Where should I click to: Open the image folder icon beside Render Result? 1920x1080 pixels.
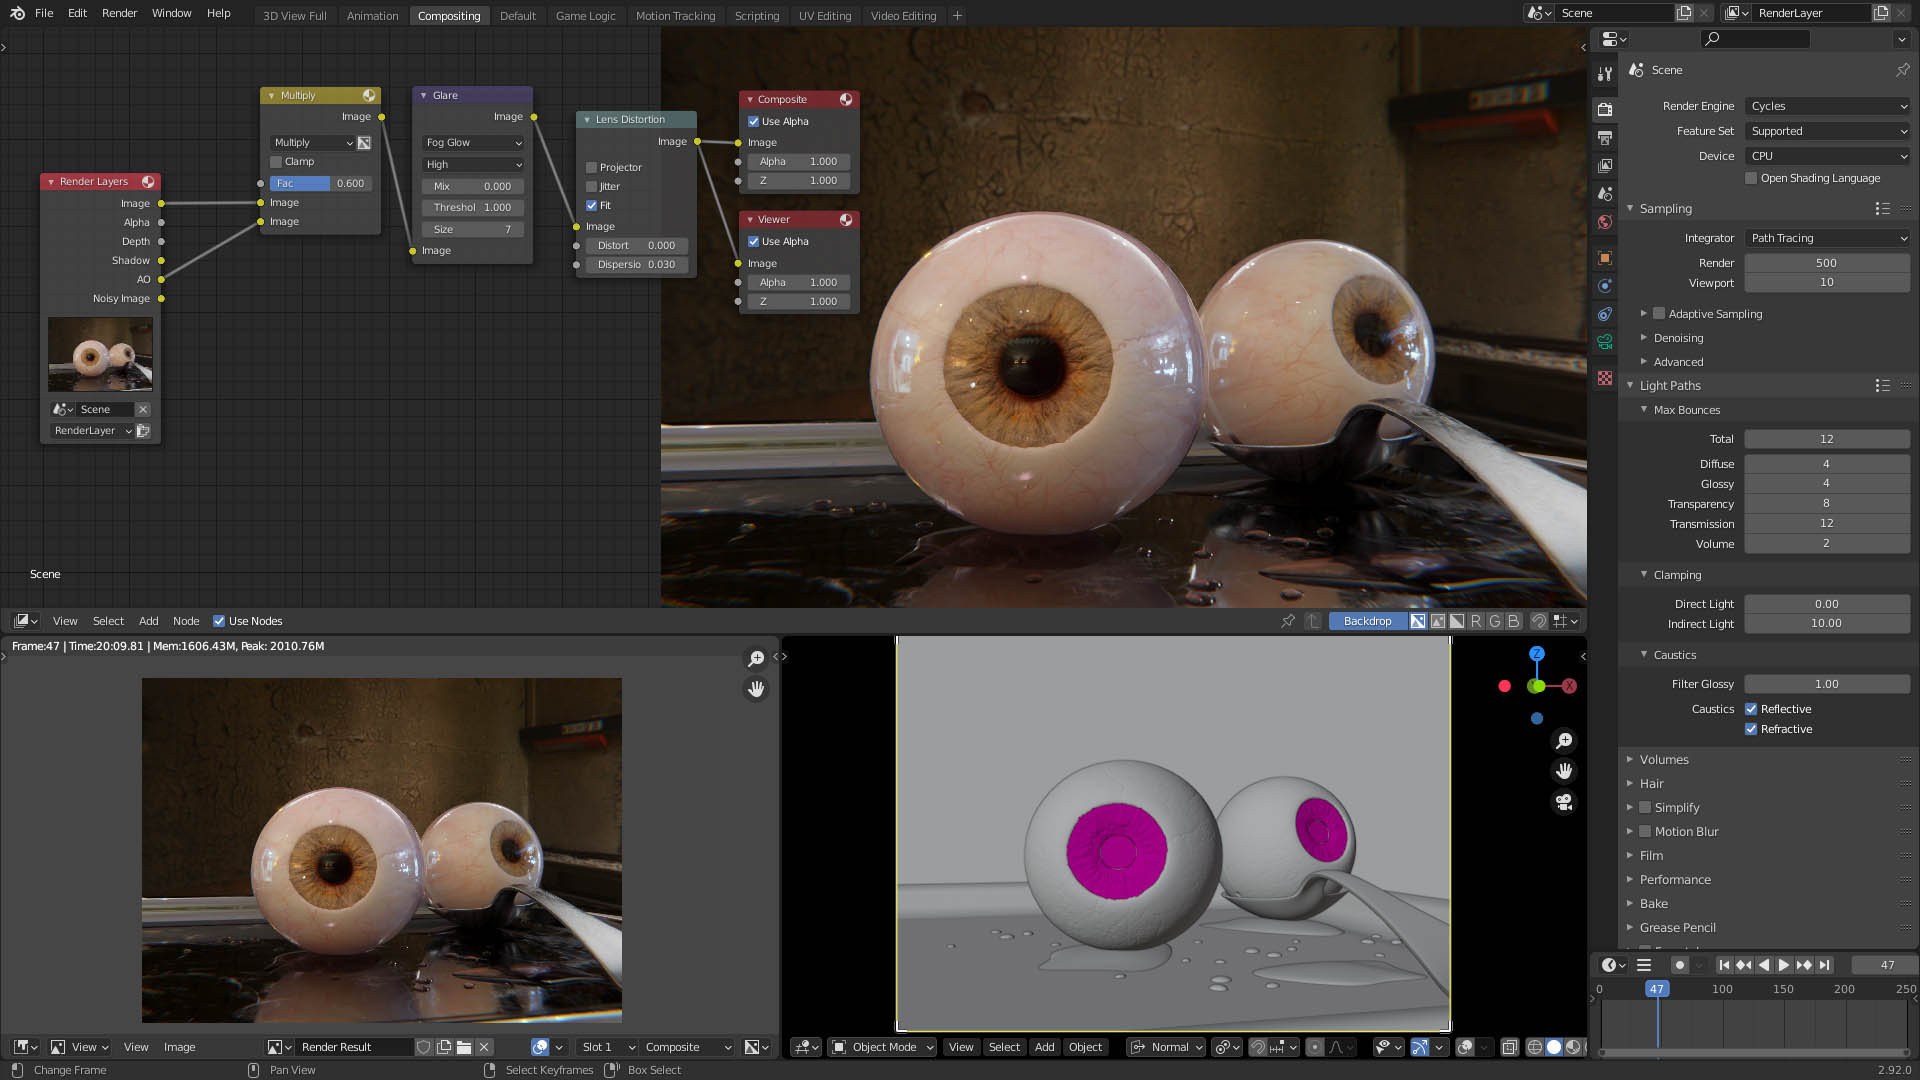point(464,1047)
